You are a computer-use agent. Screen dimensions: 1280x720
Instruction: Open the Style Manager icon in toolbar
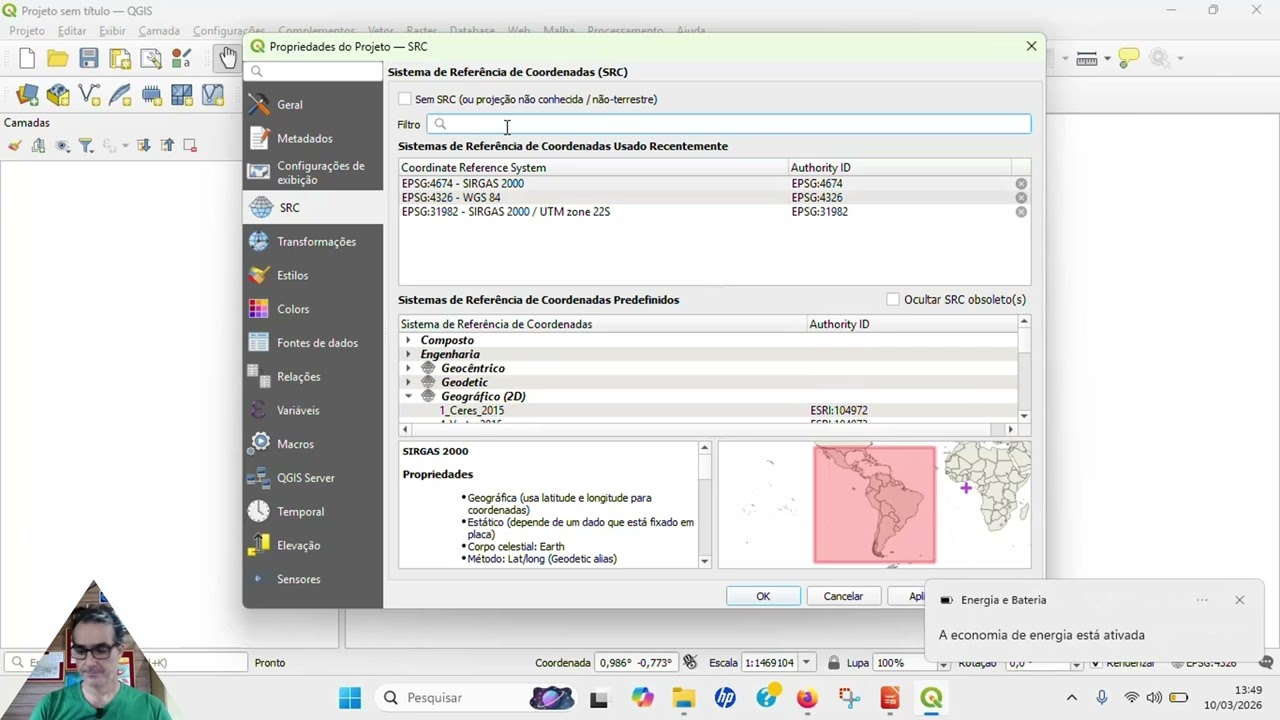(x=182, y=59)
